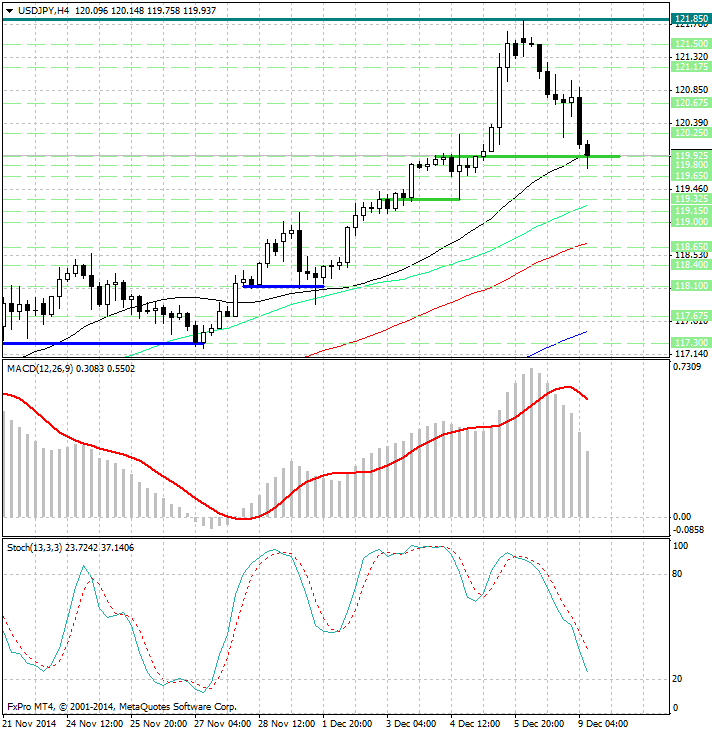Select the 0.7309 MACD scale value

tap(689, 369)
